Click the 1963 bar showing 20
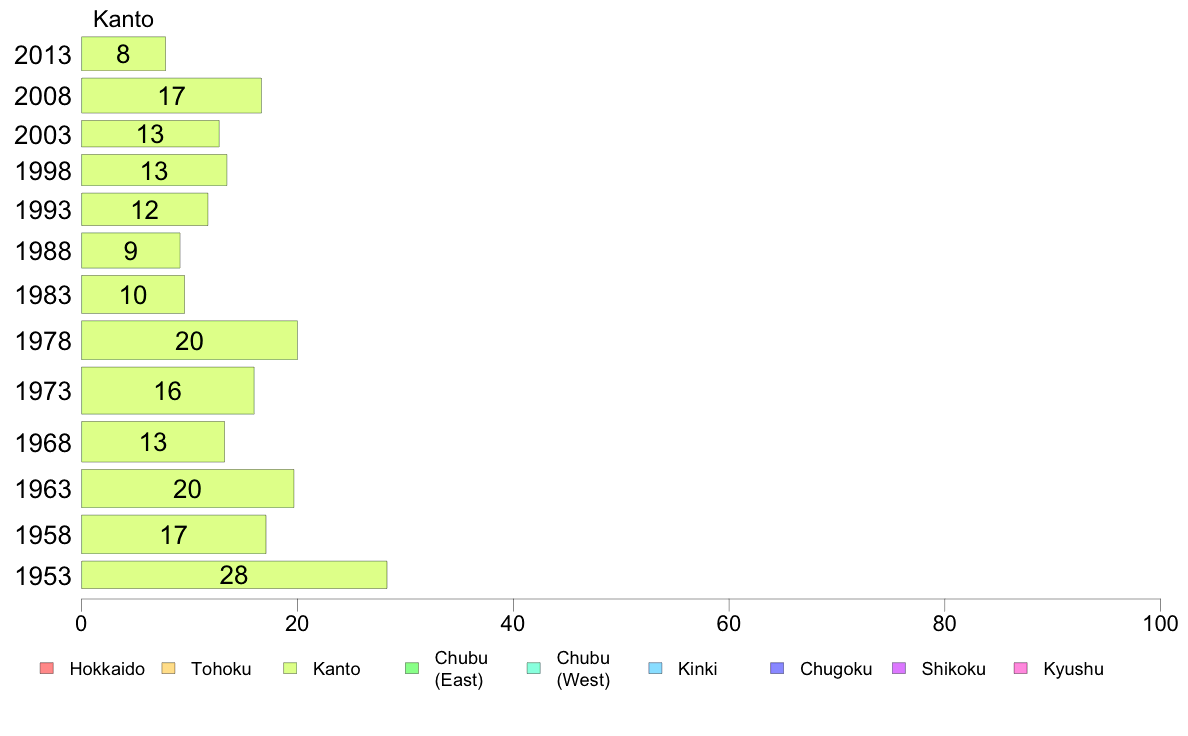1188x736 pixels. (x=187, y=488)
